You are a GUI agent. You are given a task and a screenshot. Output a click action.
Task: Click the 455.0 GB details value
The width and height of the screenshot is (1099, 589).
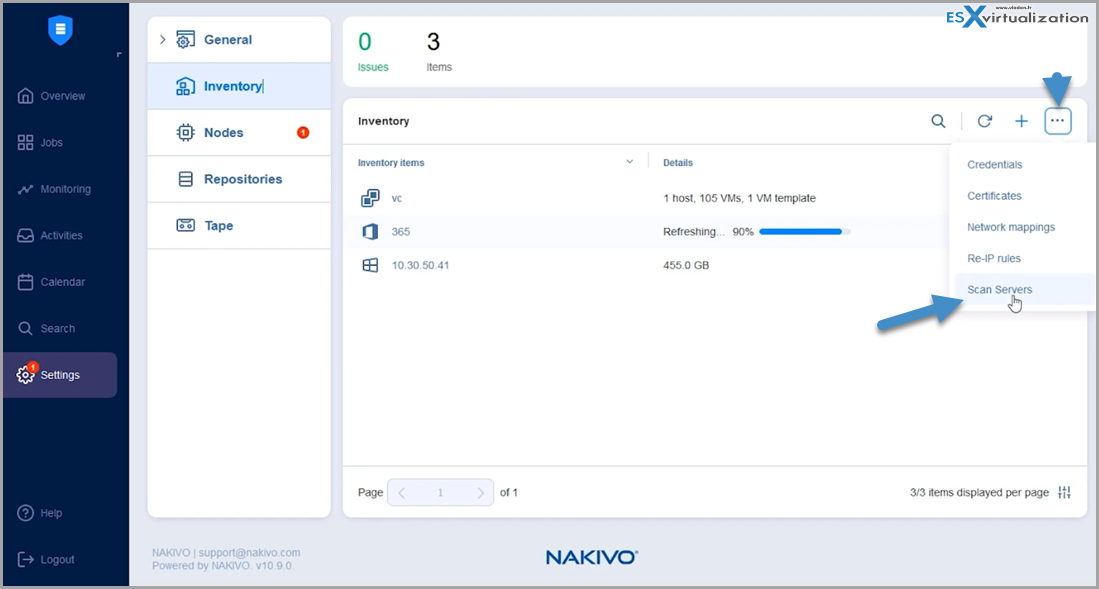685,265
